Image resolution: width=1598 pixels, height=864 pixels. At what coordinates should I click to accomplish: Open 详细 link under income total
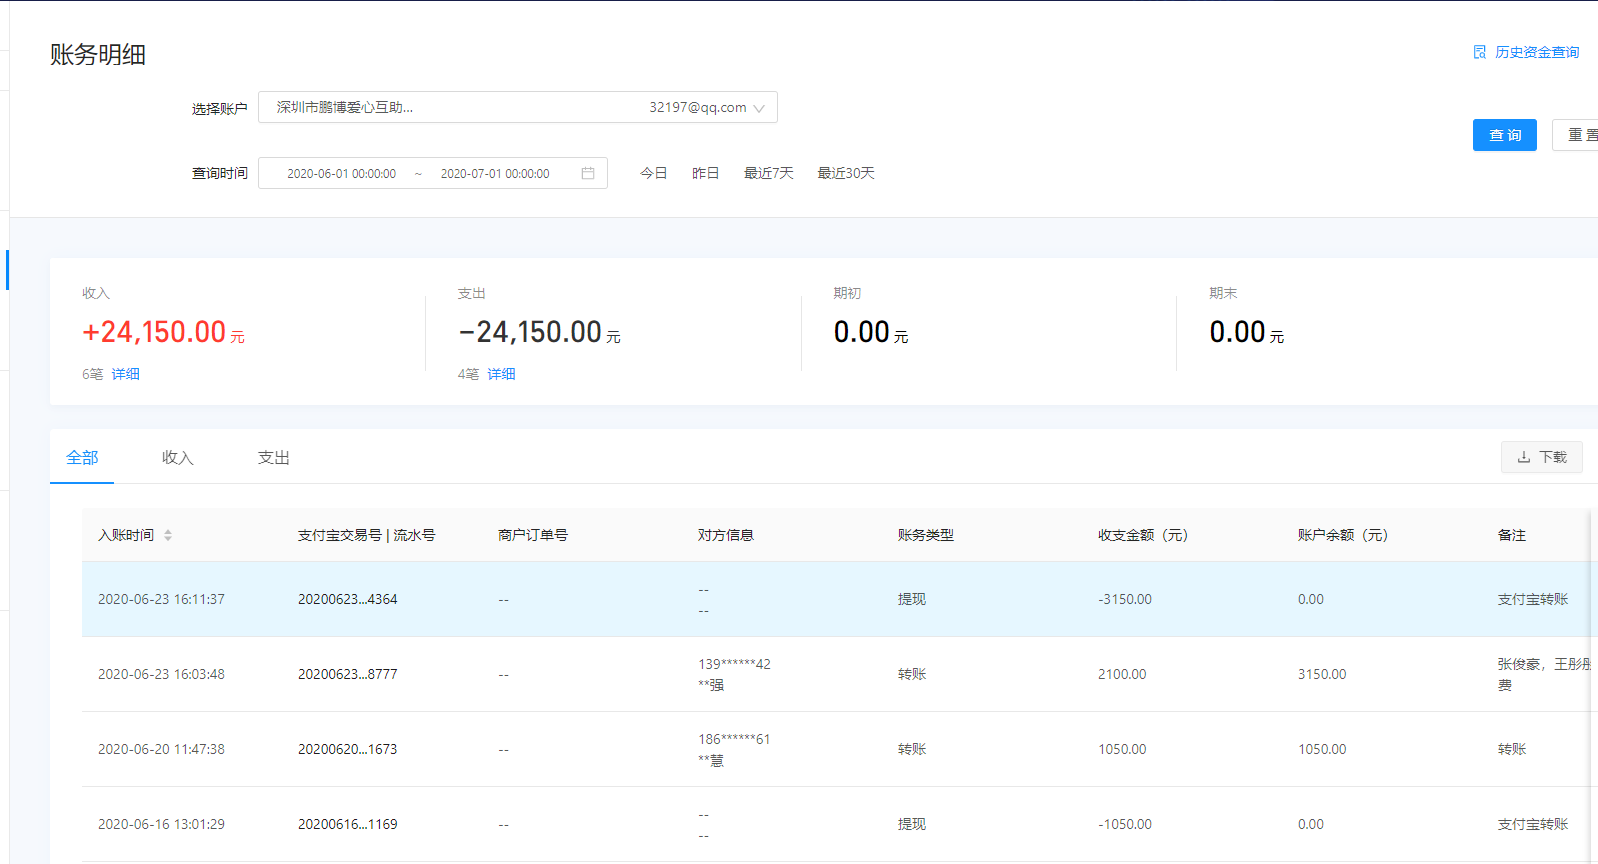click(x=125, y=374)
